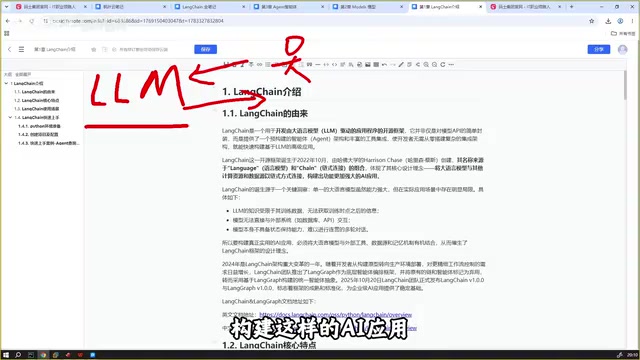
Task: Open Chrome from the taskbar
Action: click(x=43, y=355)
